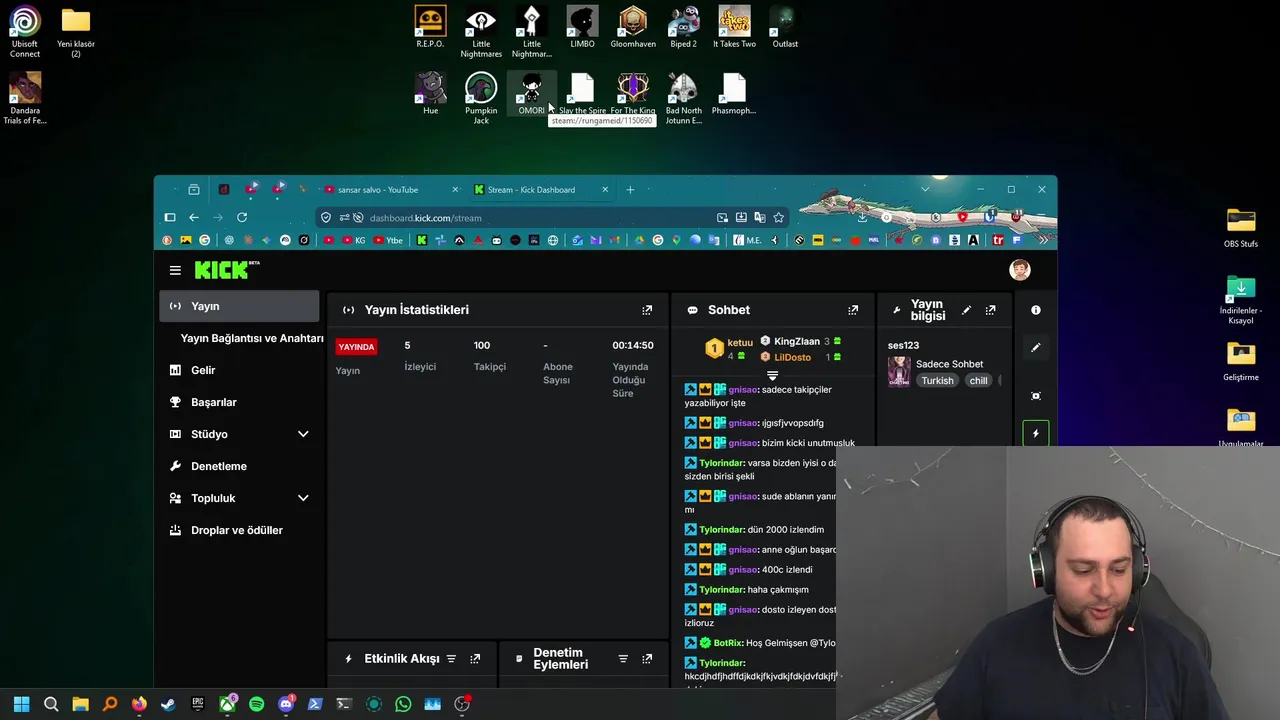Open Discord from taskbar
The image size is (1280, 720).
(x=286, y=704)
